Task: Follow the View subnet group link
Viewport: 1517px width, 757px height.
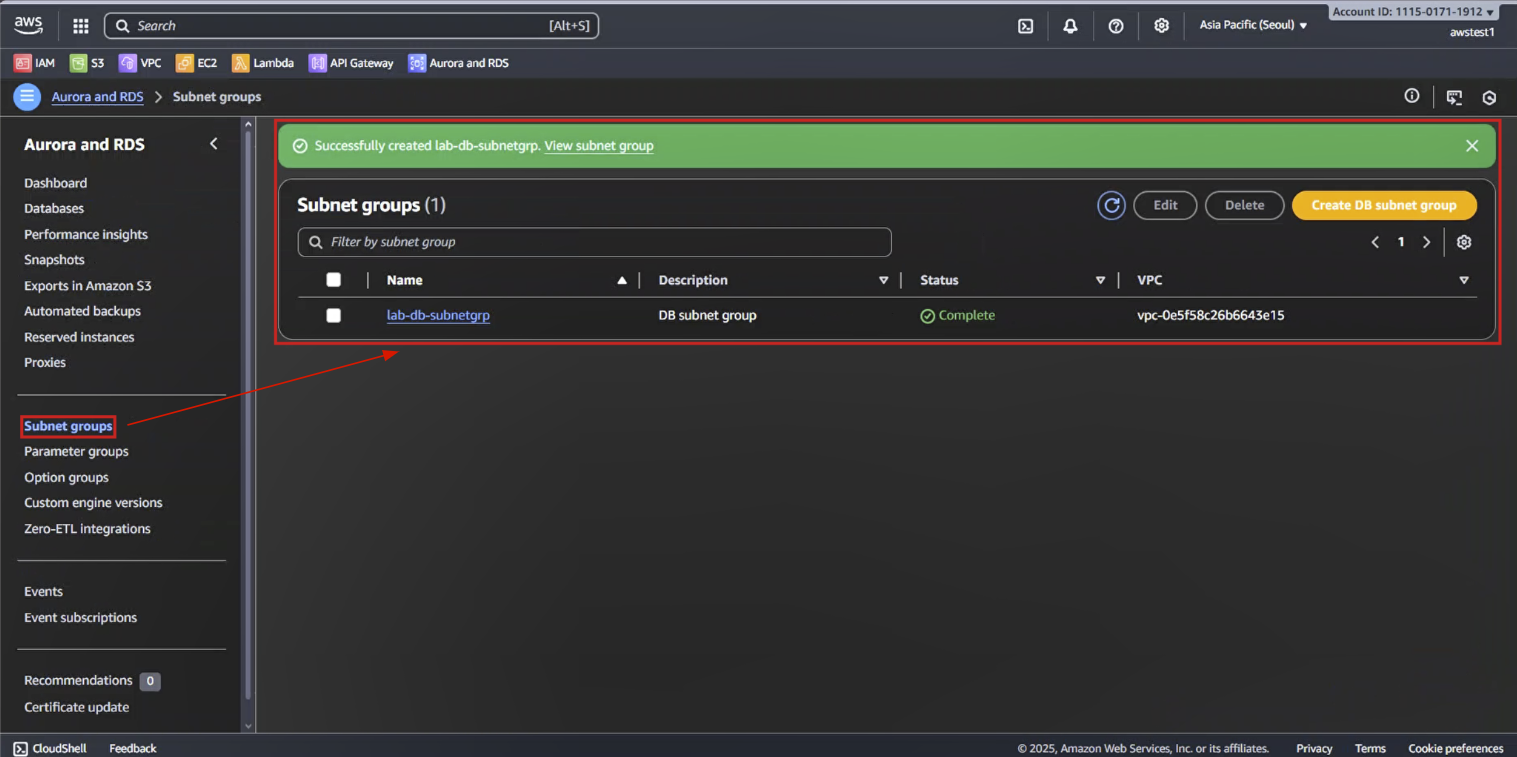Action: point(599,146)
